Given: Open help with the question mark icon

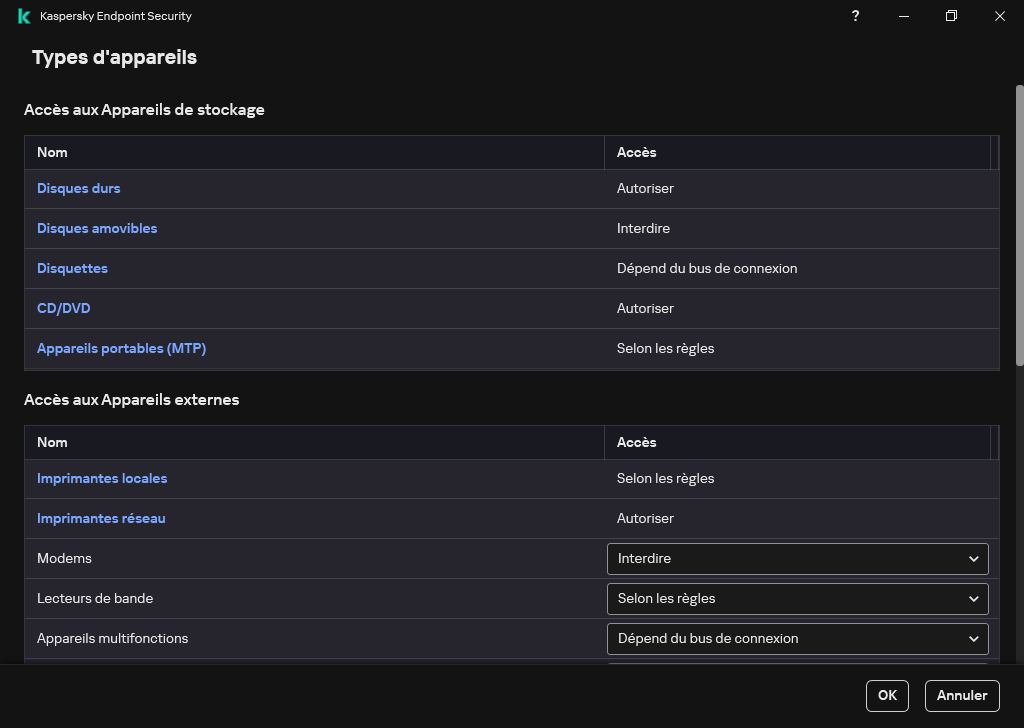Looking at the screenshot, I should 855,16.
